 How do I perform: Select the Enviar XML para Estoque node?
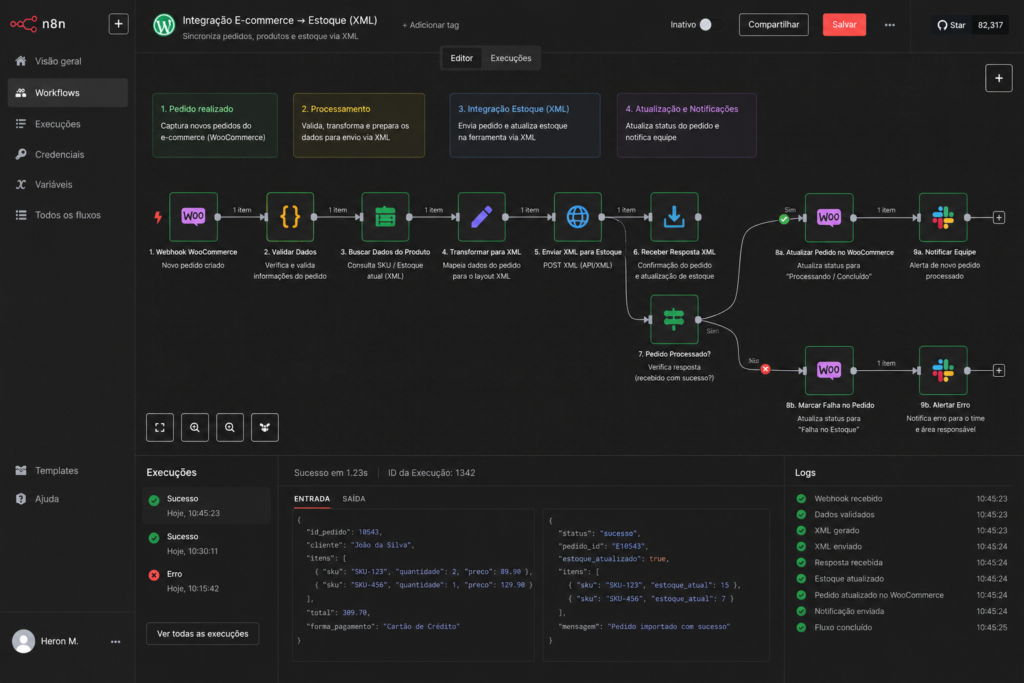pos(577,217)
